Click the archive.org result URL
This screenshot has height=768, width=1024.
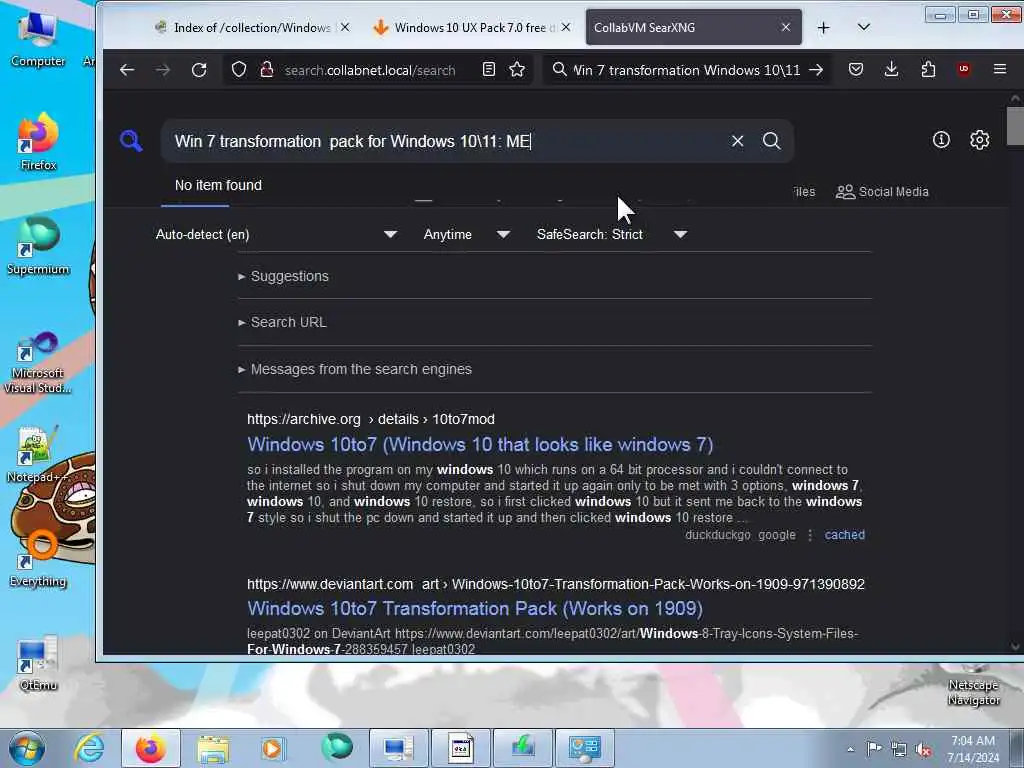click(x=371, y=419)
